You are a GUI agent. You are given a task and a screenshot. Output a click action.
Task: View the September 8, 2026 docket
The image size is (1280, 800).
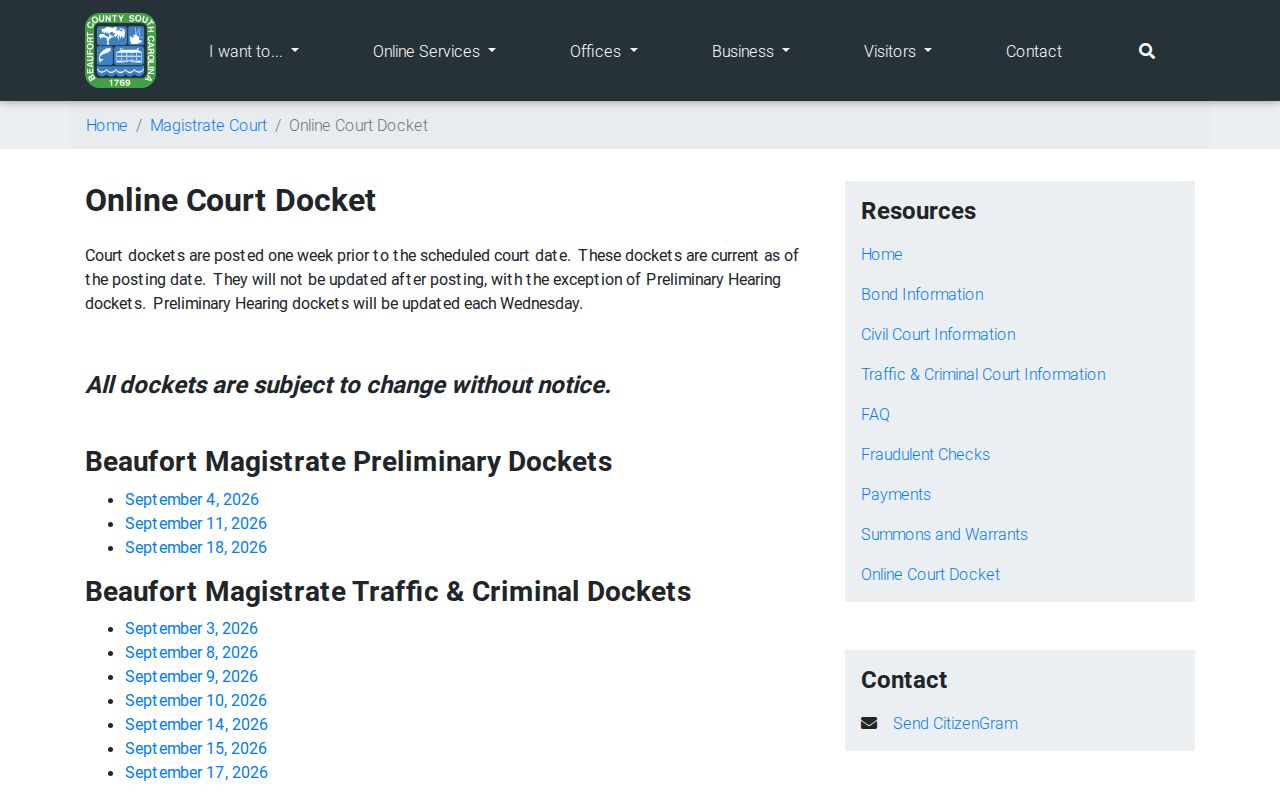tap(191, 652)
